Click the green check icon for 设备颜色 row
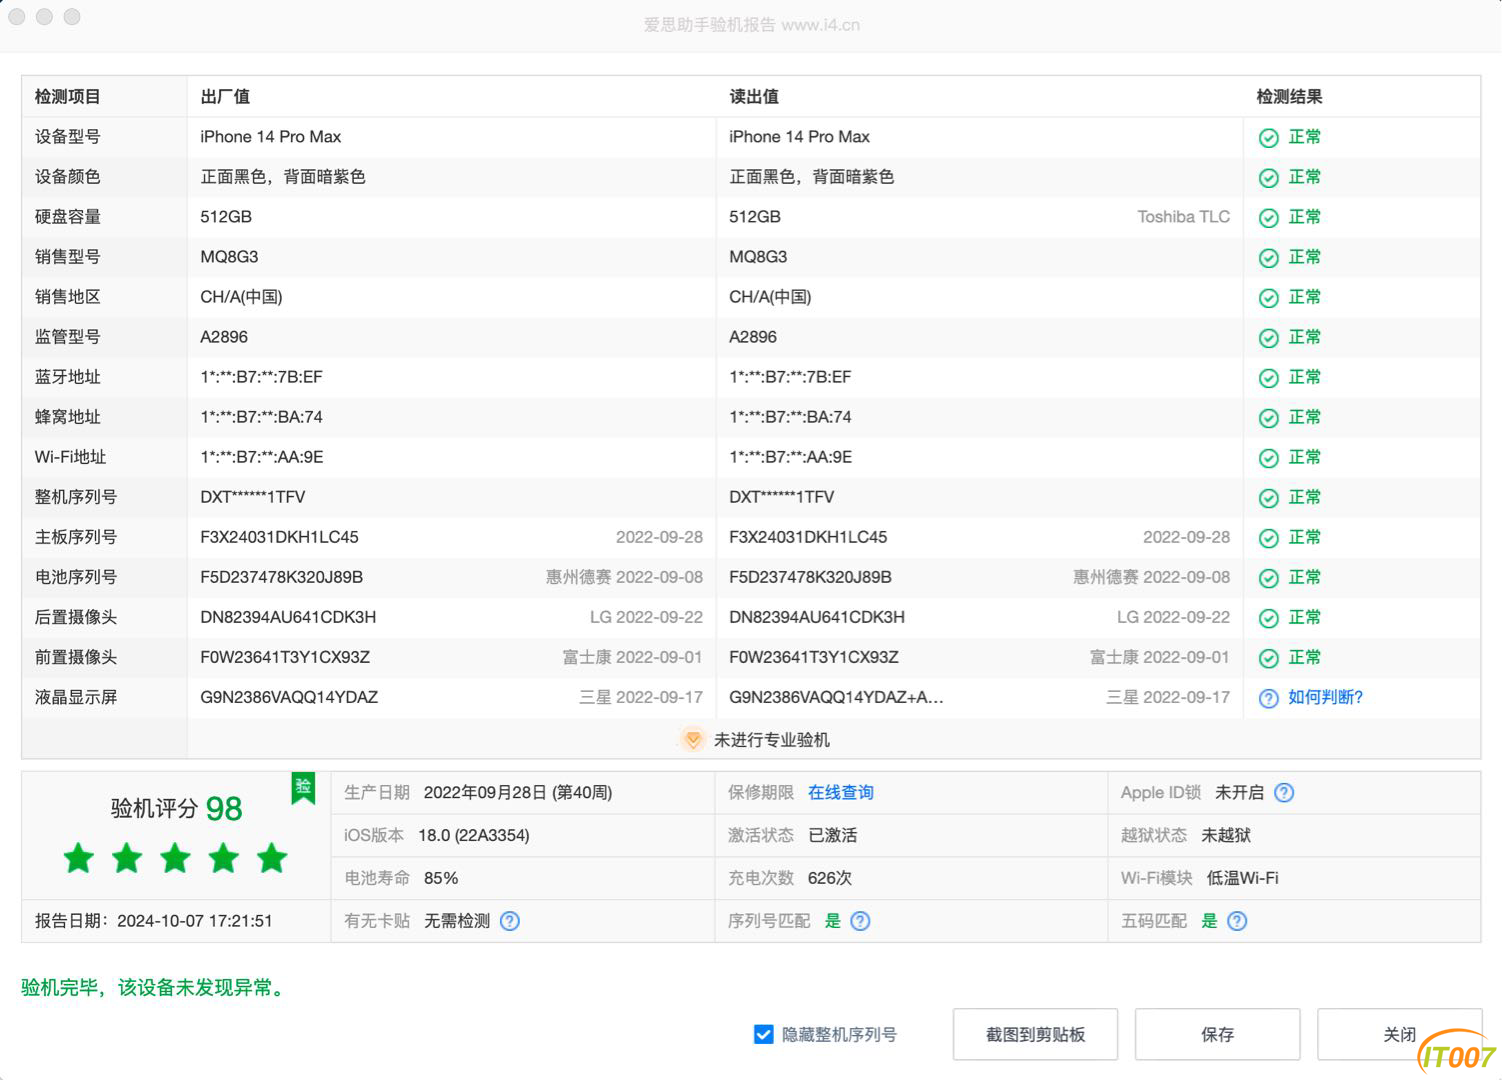Viewport: 1502px width, 1080px height. click(x=1268, y=178)
